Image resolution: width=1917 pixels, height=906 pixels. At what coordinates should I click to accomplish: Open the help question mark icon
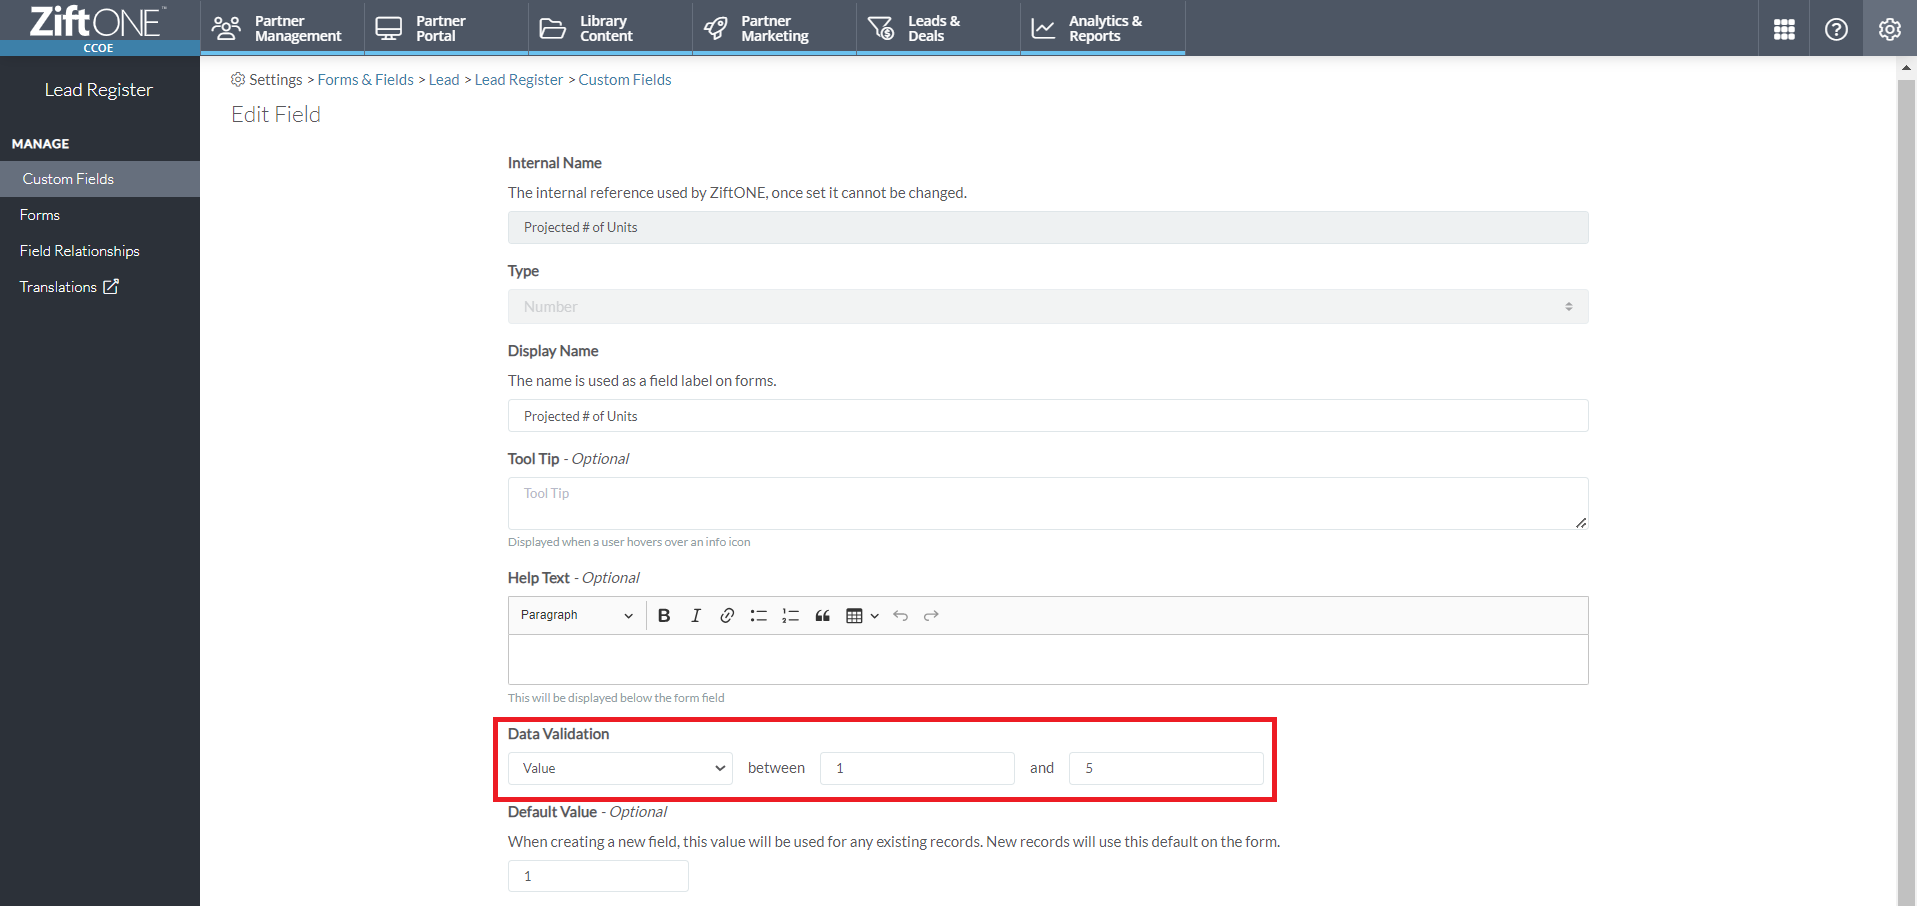(x=1836, y=29)
